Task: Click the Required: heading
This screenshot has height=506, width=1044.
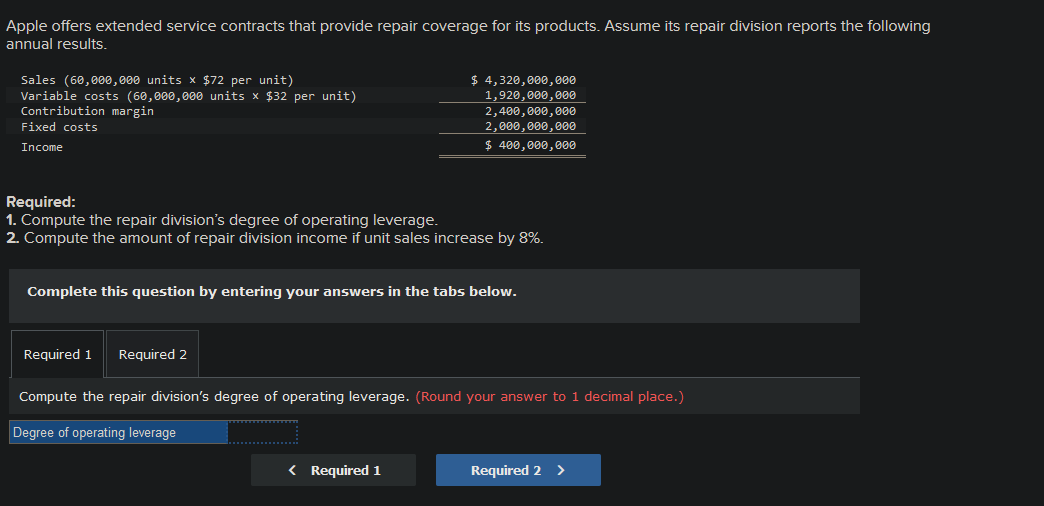Action: point(41,202)
